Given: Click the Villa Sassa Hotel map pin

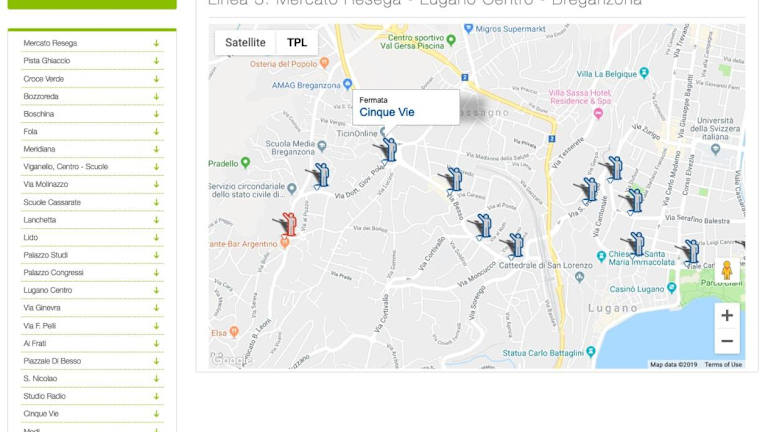Looking at the screenshot, I should click(598, 113).
